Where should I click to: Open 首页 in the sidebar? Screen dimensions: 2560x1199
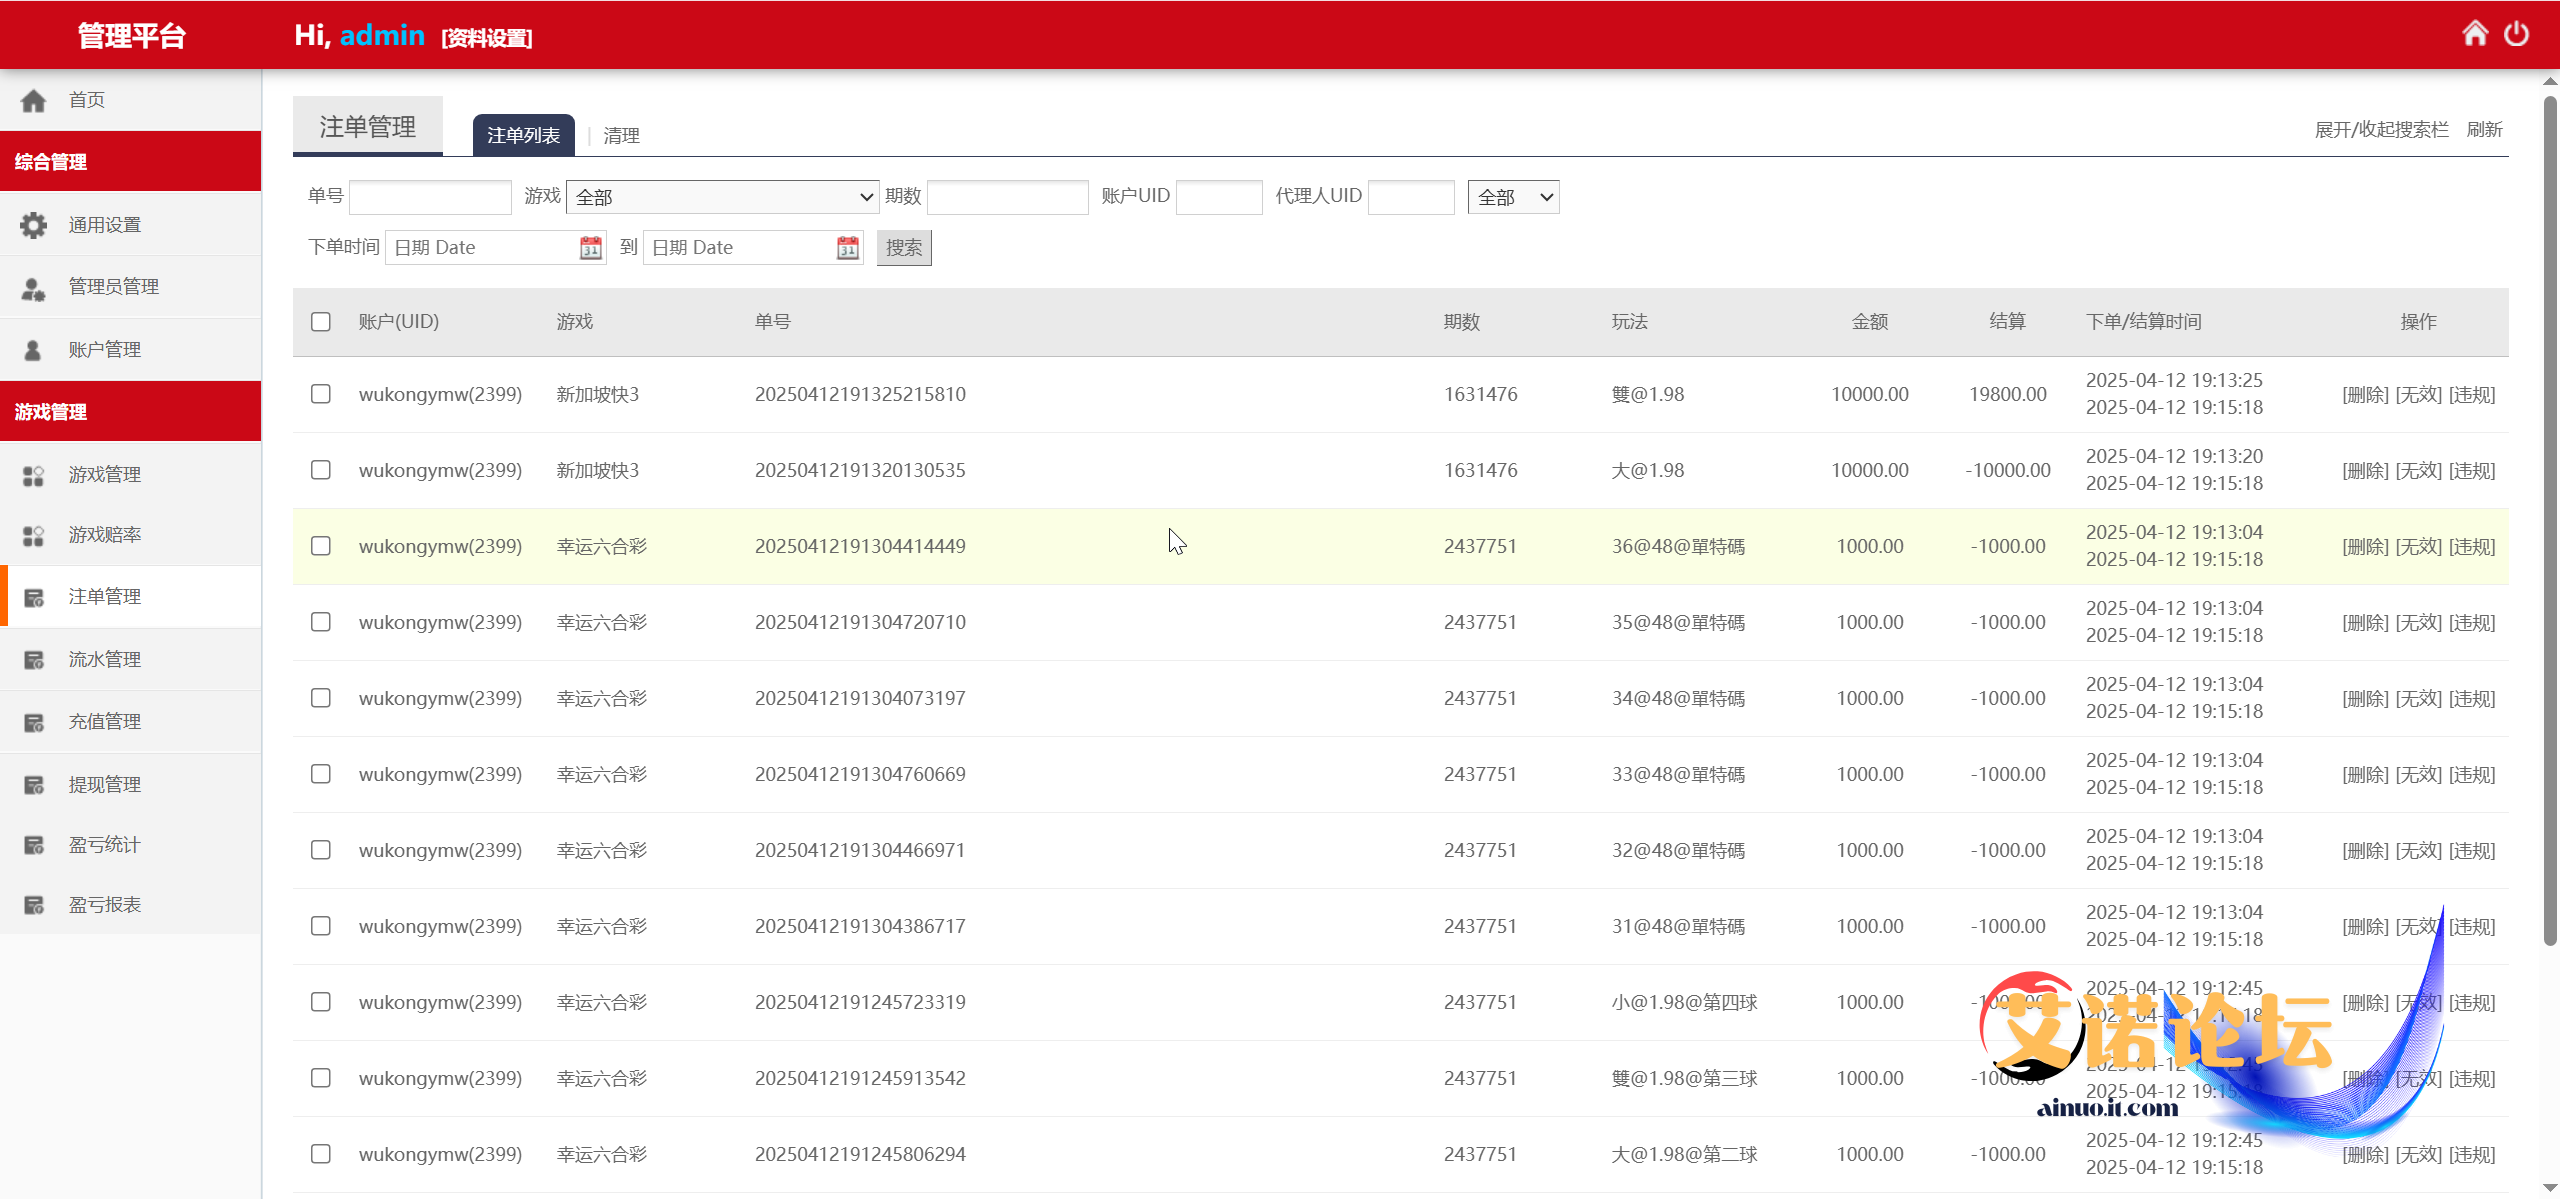pos(130,100)
